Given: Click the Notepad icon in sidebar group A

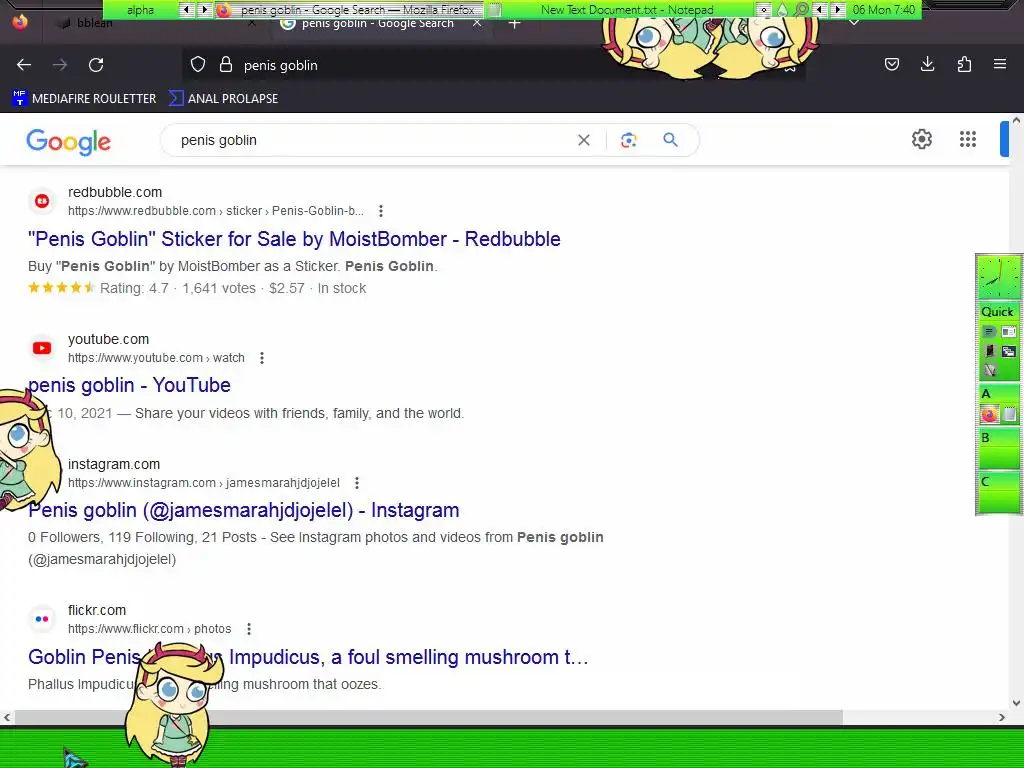Looking at the screenshot, I should point(1010,414).
